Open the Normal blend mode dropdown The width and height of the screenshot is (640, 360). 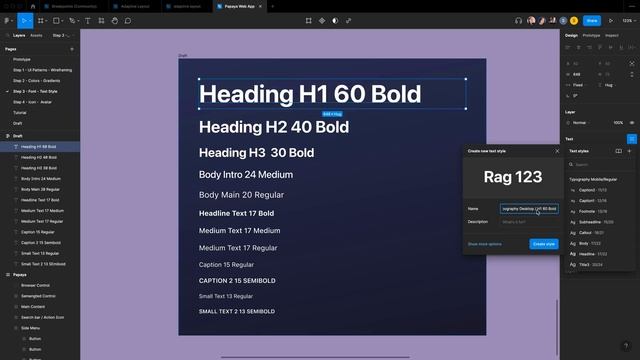[579, 123]
